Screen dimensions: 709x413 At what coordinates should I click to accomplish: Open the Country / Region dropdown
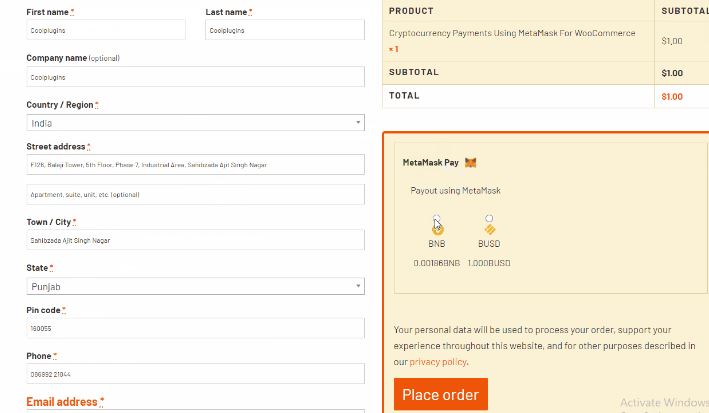coord(195,123)
